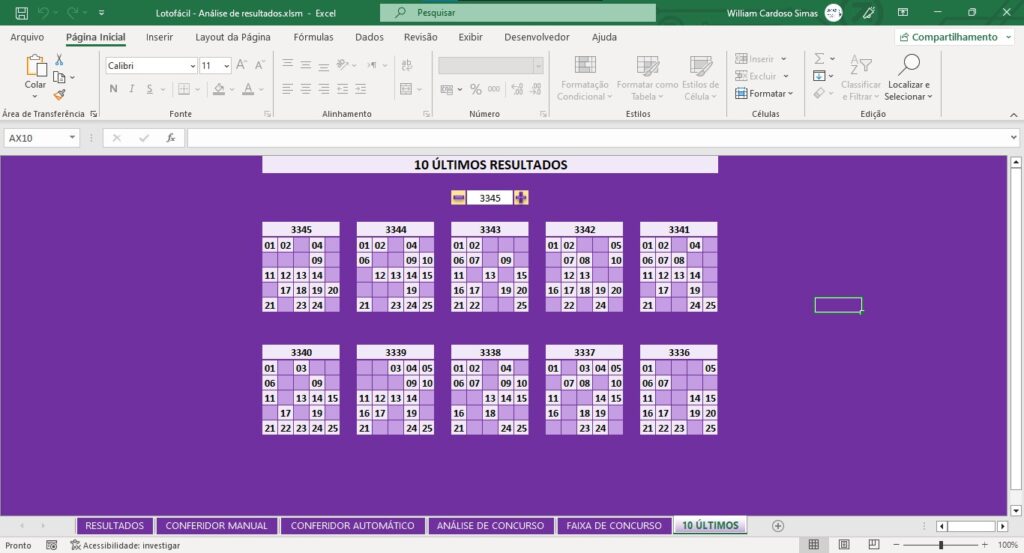
Task: Open Localizar e Selecionar magnifier icon
Action: click(x=908, y=65)
